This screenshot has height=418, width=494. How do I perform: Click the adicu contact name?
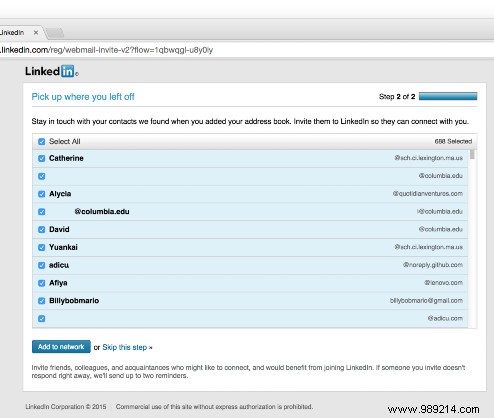(x=59, y=265)
